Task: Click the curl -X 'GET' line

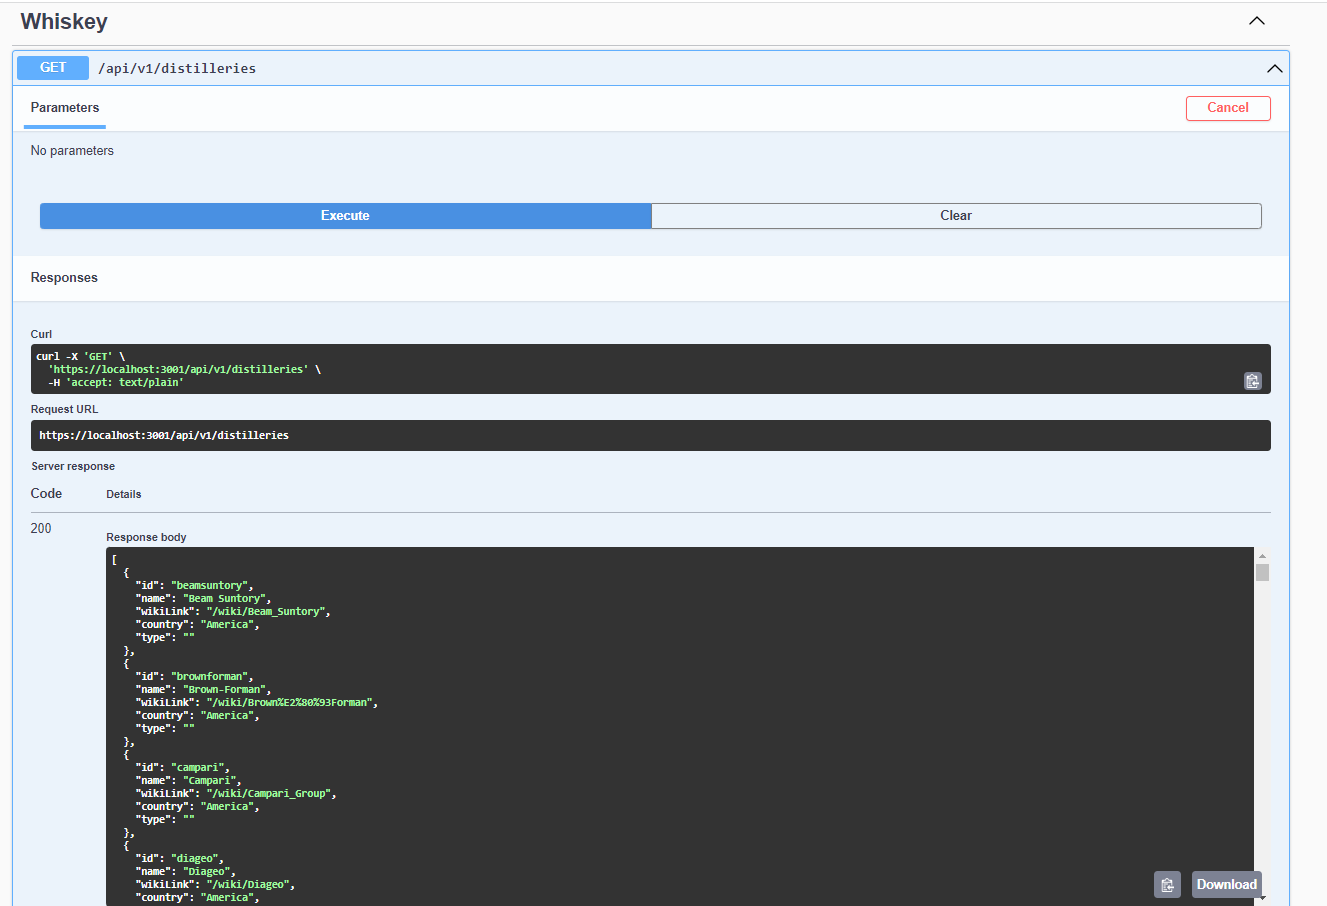Action: coord(81,357)
